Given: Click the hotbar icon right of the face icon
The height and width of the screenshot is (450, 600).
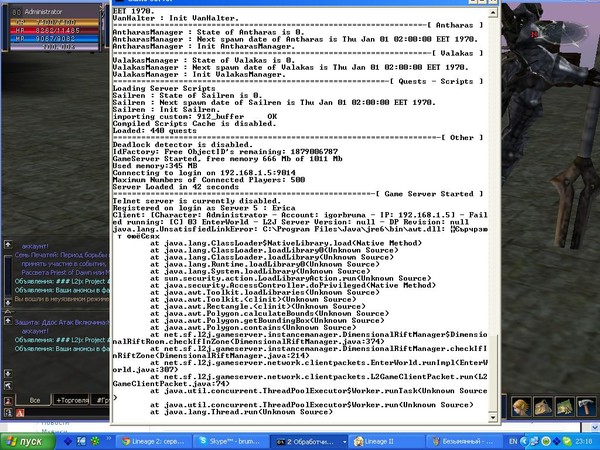Looking at the screenshot, I should [543, 407].
